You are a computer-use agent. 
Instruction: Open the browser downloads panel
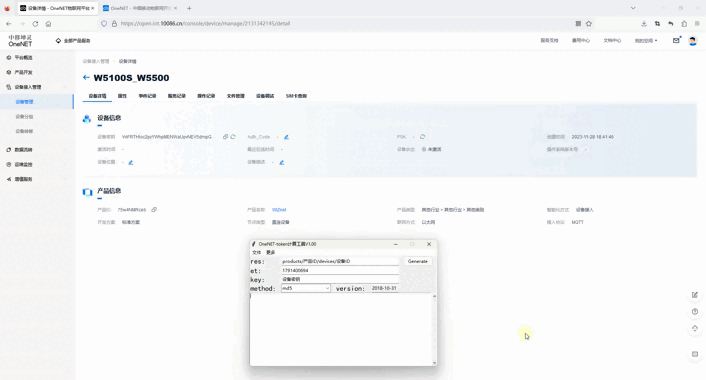(644, 23)
